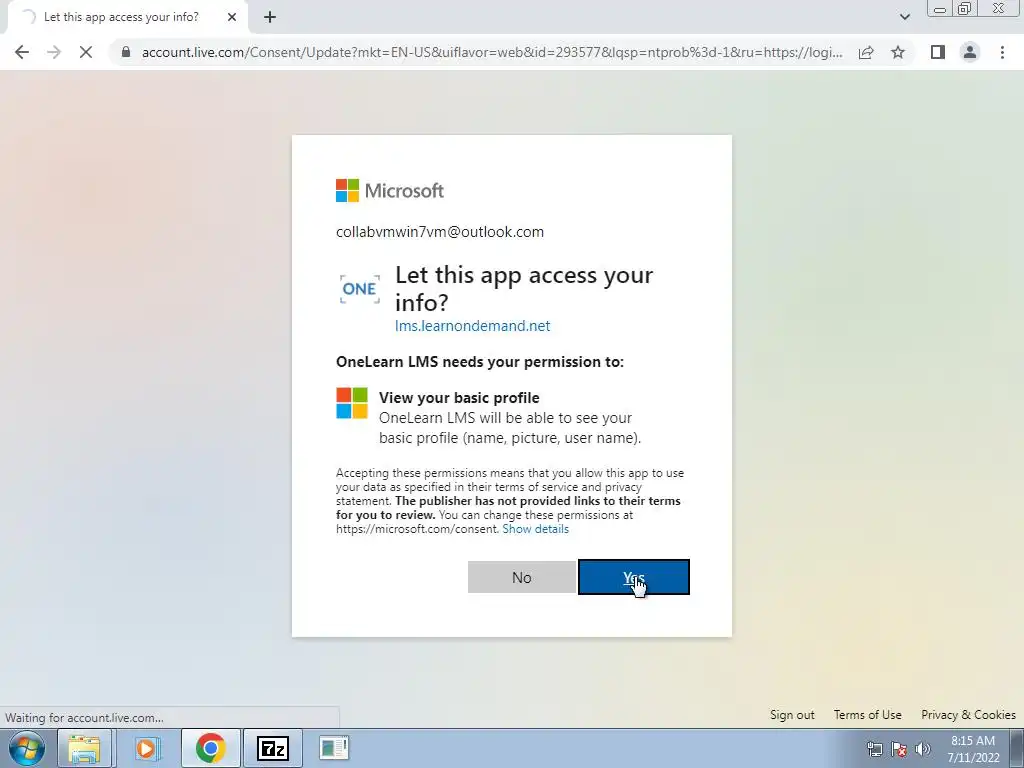This screenshot has height=768, width=1024.
Task: Open the Terms of Use link
Action: (x=867, y=714)
